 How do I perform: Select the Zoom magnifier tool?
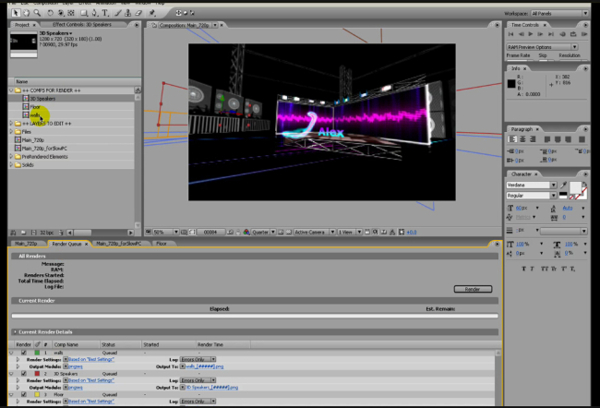pyautogui.click(x=37, y=13)
